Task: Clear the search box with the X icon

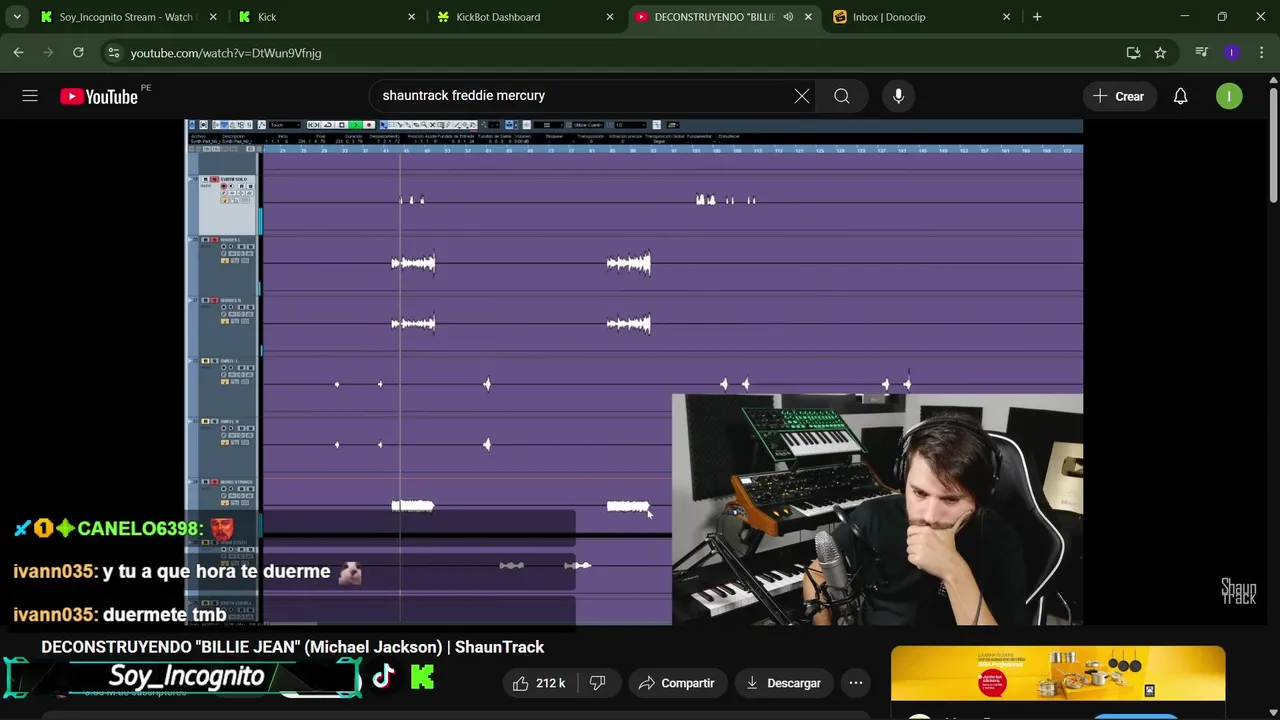Action: point(802,96)
